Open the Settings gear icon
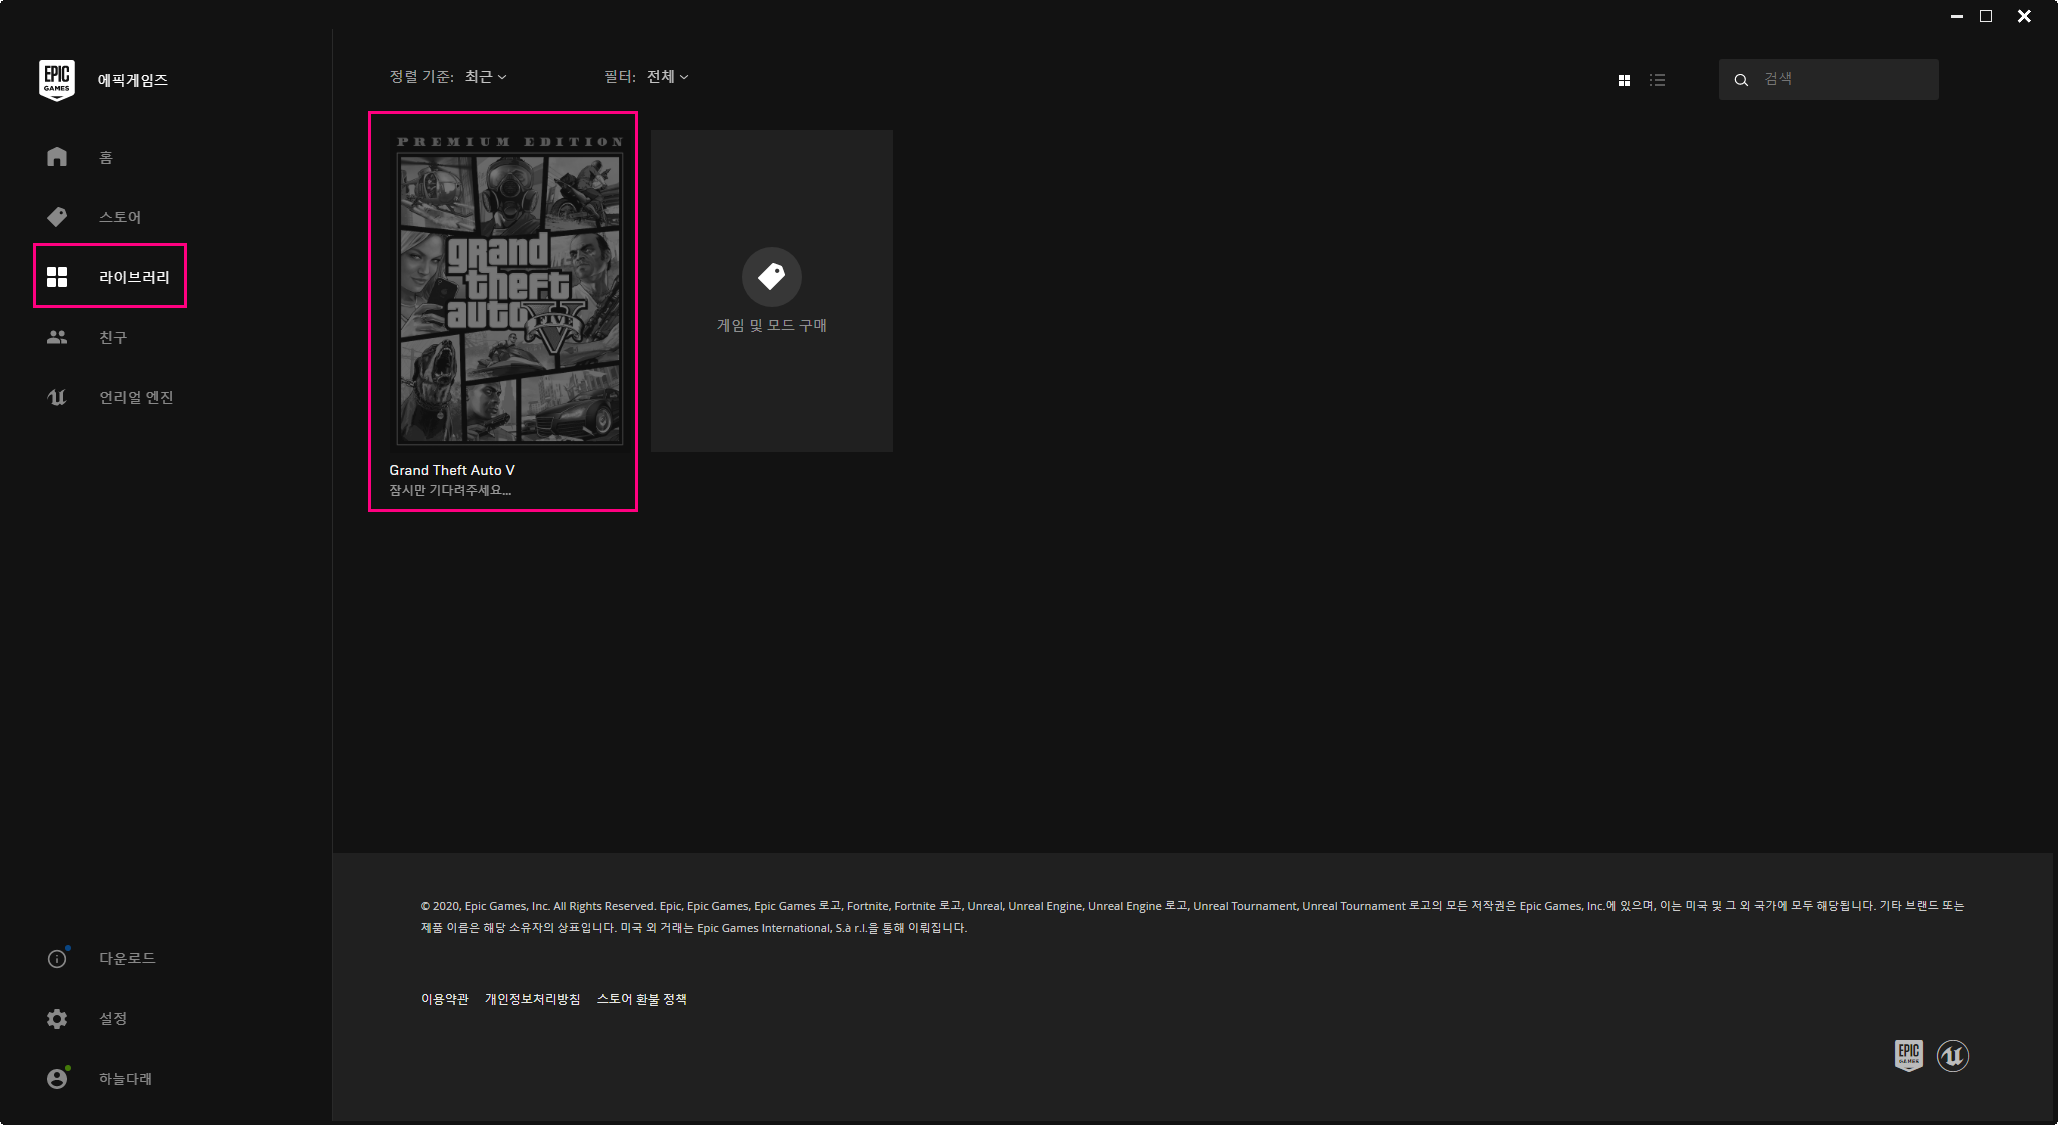2058x1125 pixels. [x=57, y=1019]
